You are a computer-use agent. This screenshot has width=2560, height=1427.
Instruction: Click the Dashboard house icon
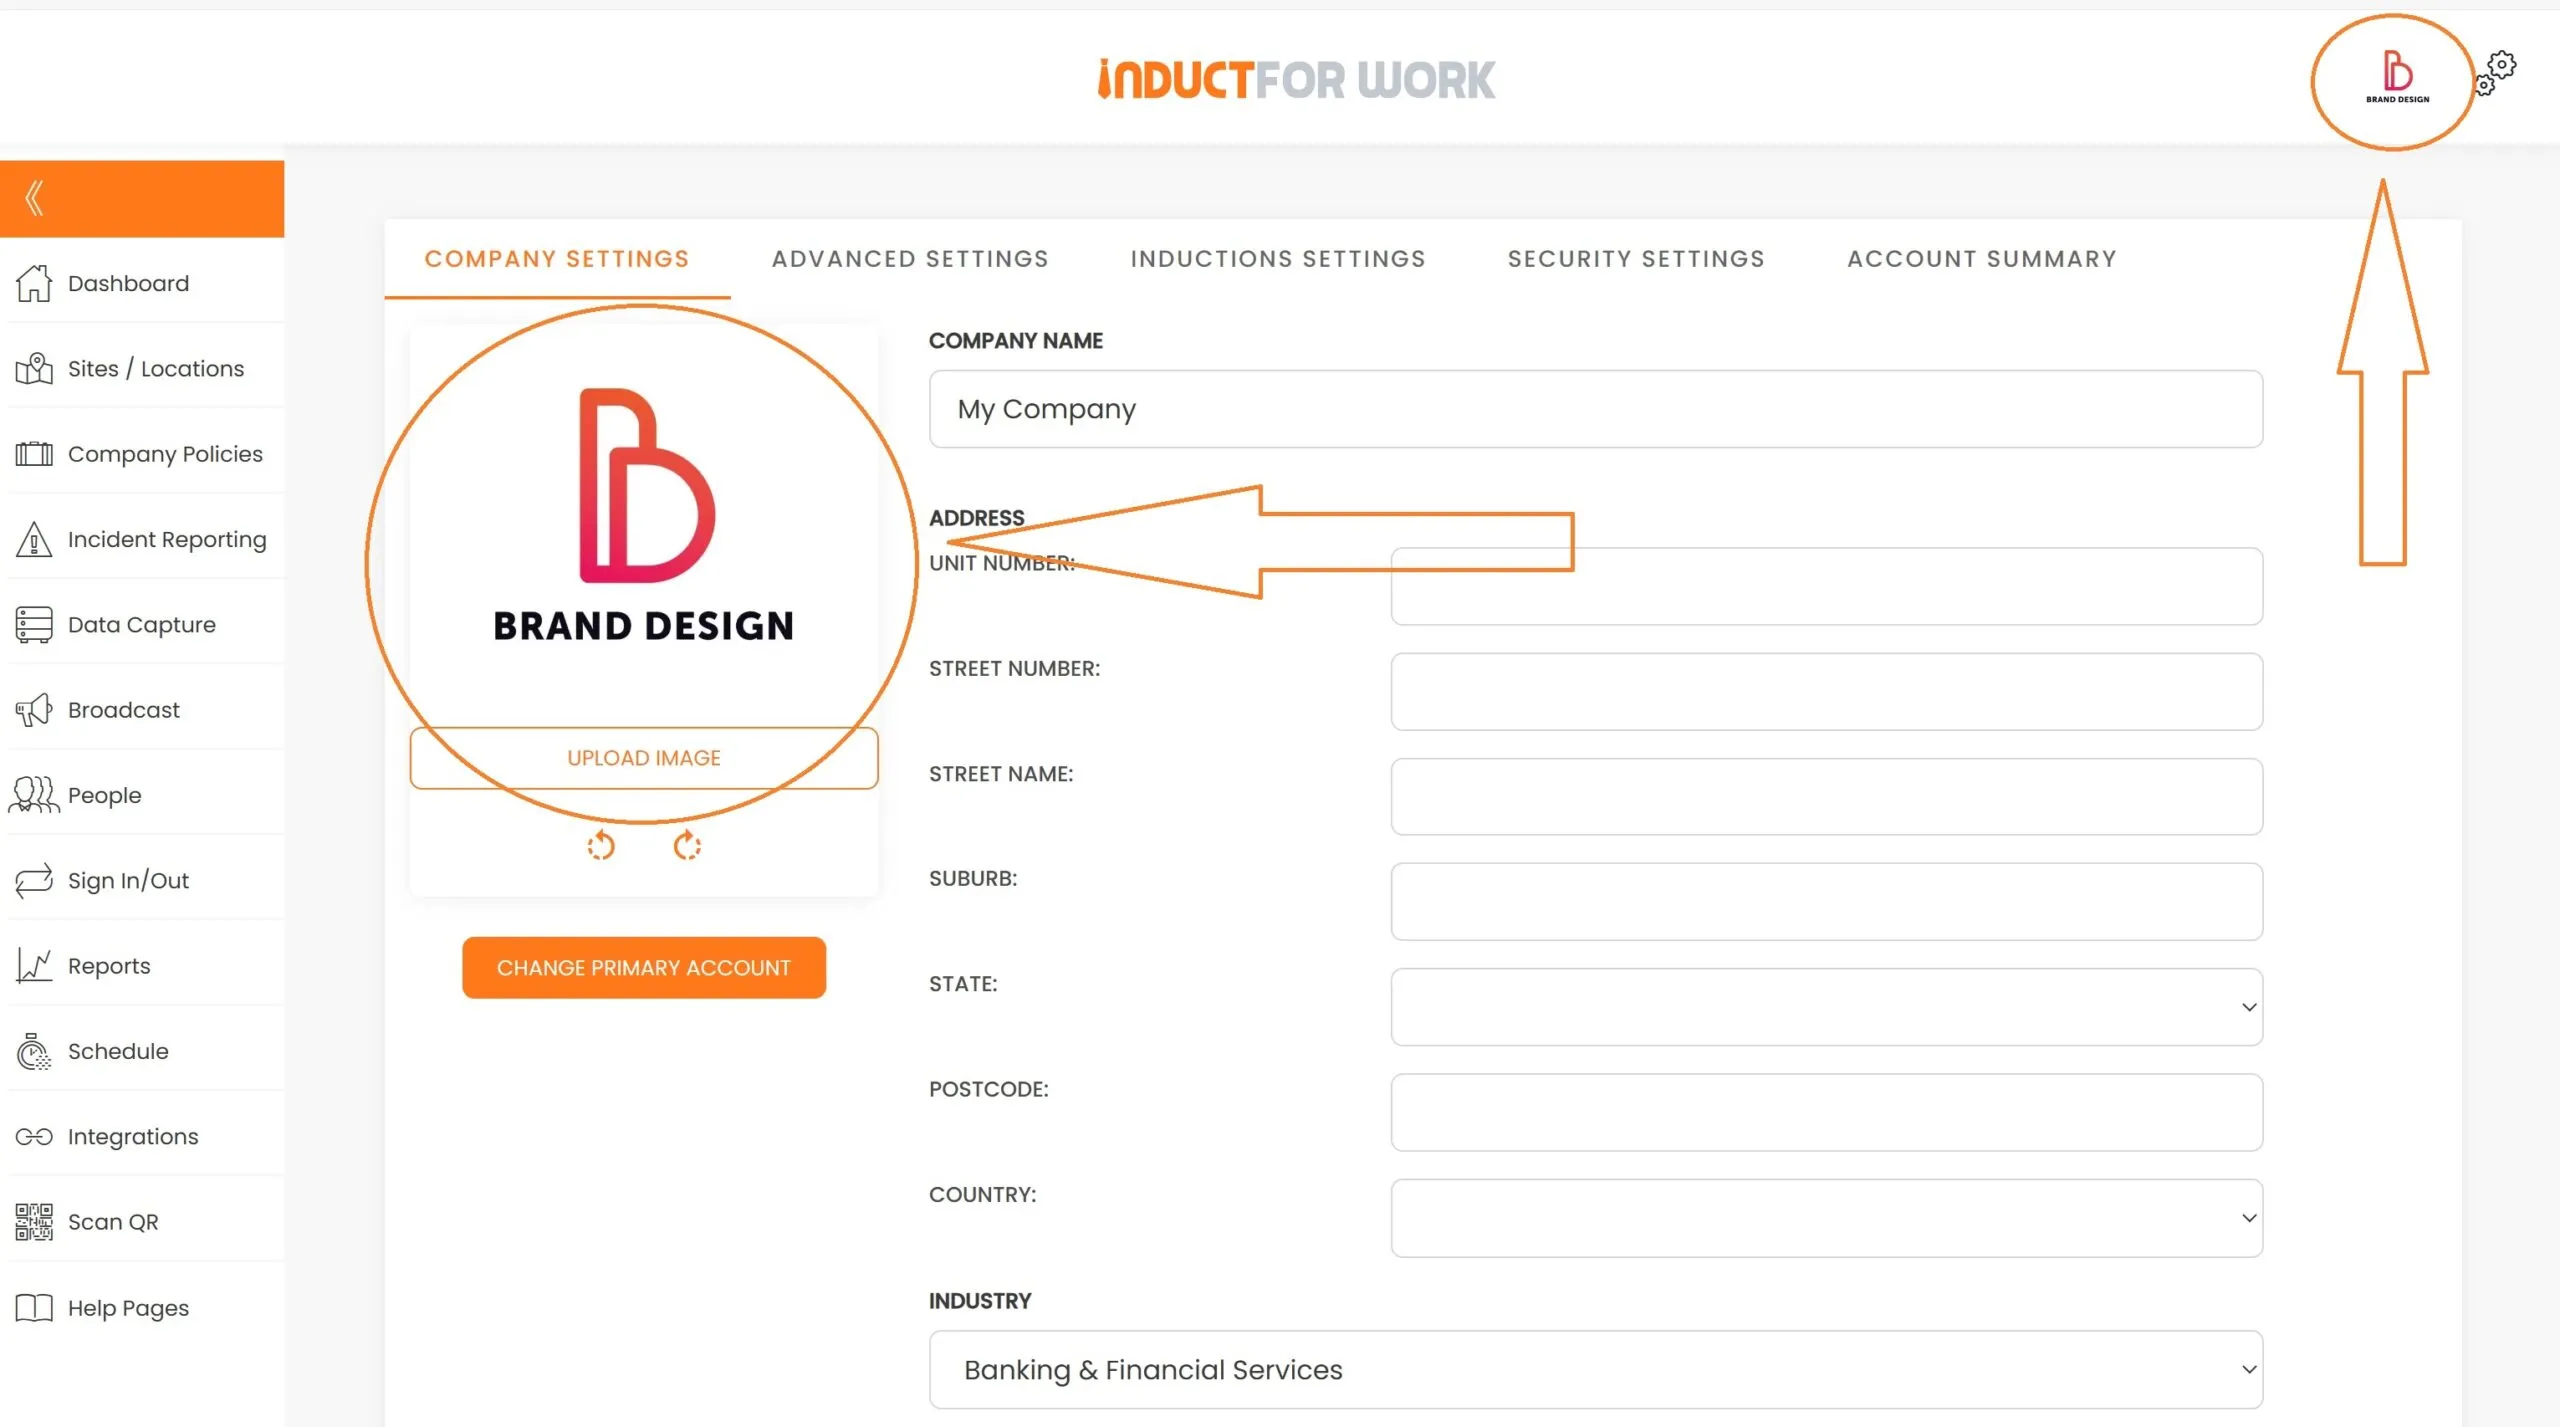point(34,283)
